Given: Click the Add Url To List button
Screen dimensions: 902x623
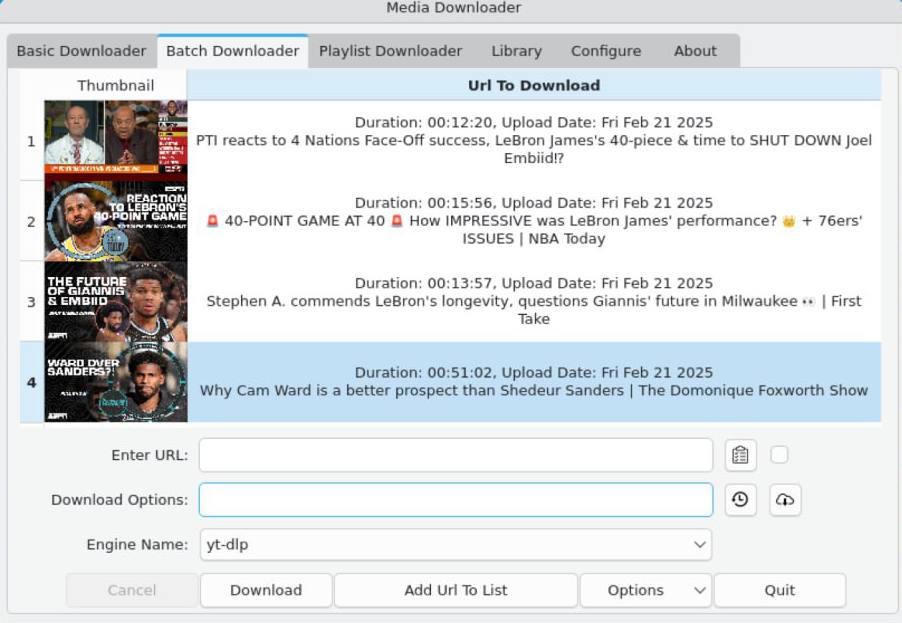Looking at the screenshot, I should 455,590.
